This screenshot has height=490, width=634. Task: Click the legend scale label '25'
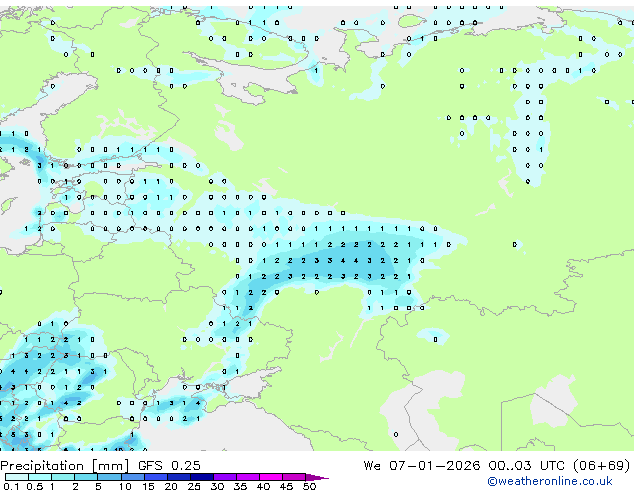click(194, 486)
